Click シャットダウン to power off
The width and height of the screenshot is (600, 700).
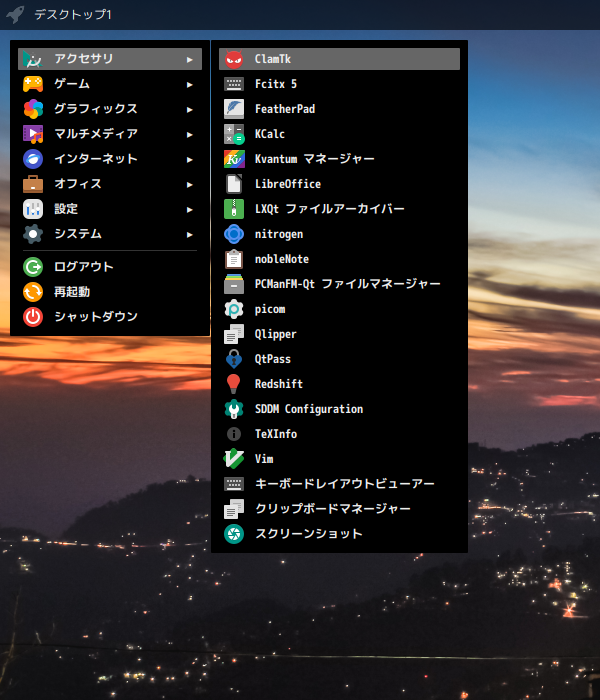pos(95,317)
